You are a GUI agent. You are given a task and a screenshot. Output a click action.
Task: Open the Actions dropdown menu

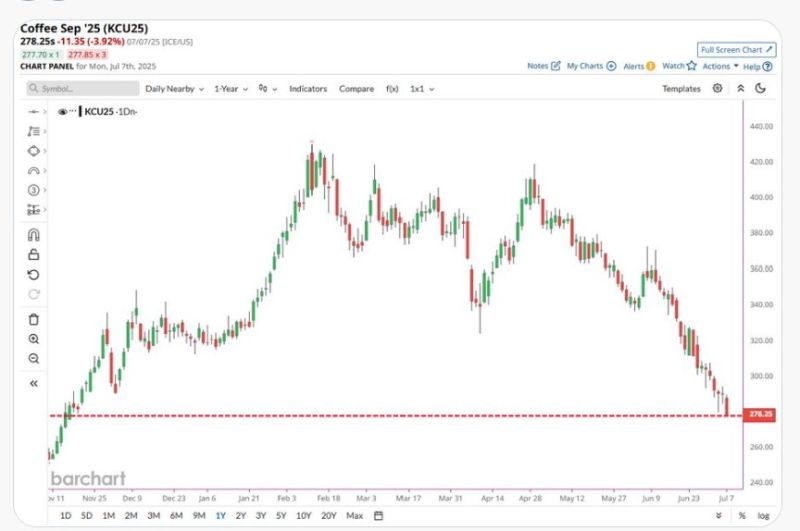pyautogui.click(x=720, y=66)
